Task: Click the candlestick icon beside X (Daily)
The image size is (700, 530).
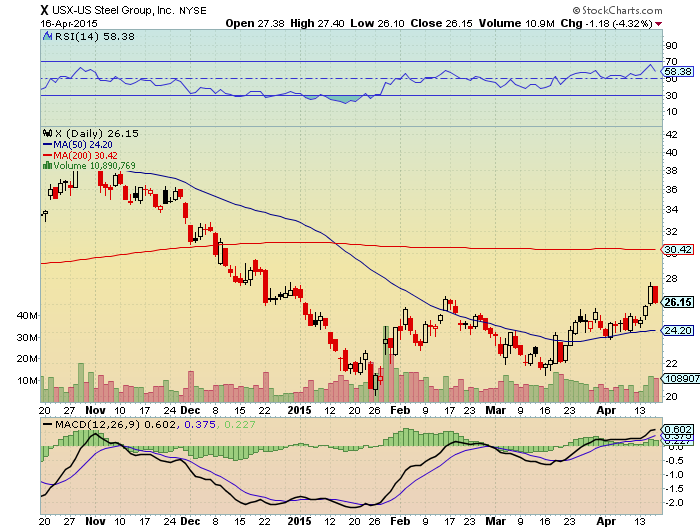Action: click(x=47, y=133)
